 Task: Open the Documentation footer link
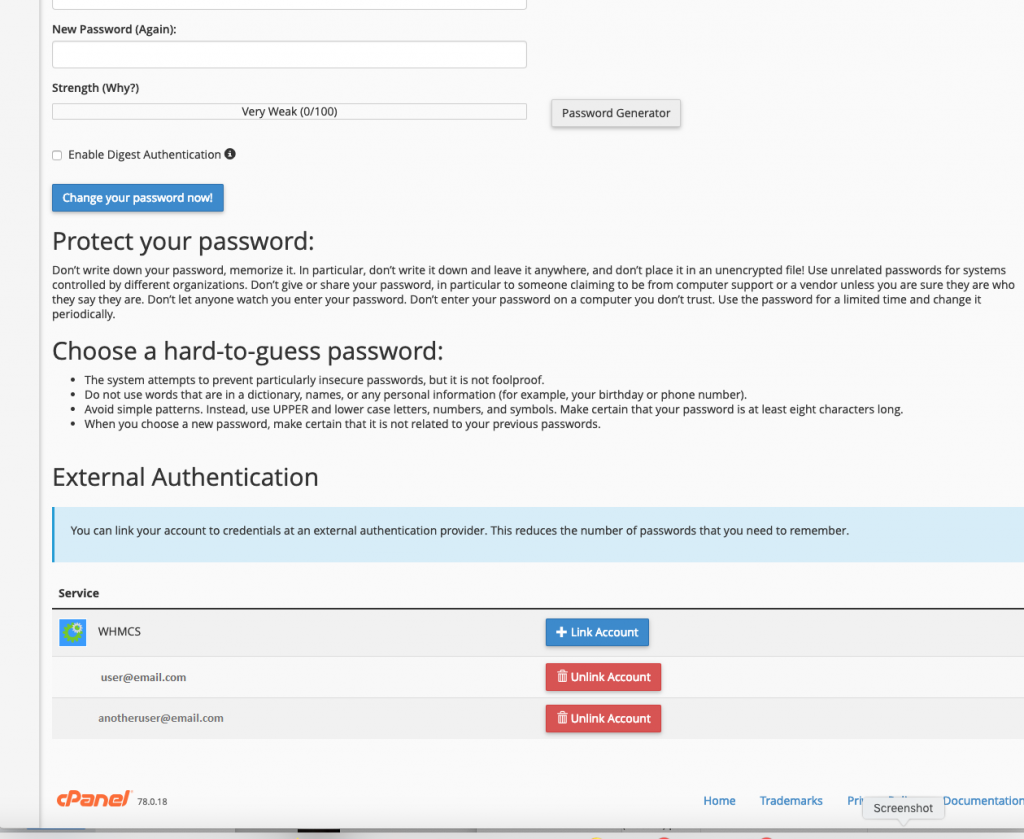983,800
